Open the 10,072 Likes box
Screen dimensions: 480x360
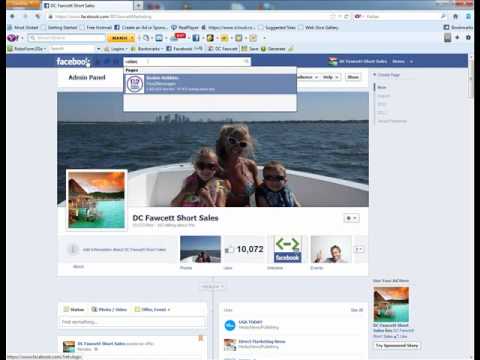click(x=244, y=249)
